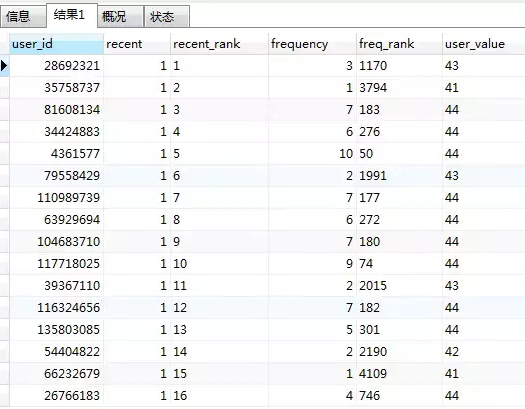The width and height of the screenshot is (525, 409).
Task: Select user_id cell 28692321
Action: (56, 66)
